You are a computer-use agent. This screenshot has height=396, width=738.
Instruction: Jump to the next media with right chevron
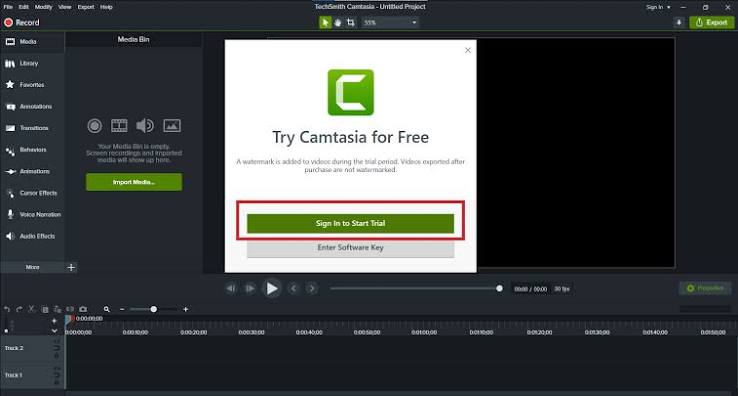click(x=312, y=289)
